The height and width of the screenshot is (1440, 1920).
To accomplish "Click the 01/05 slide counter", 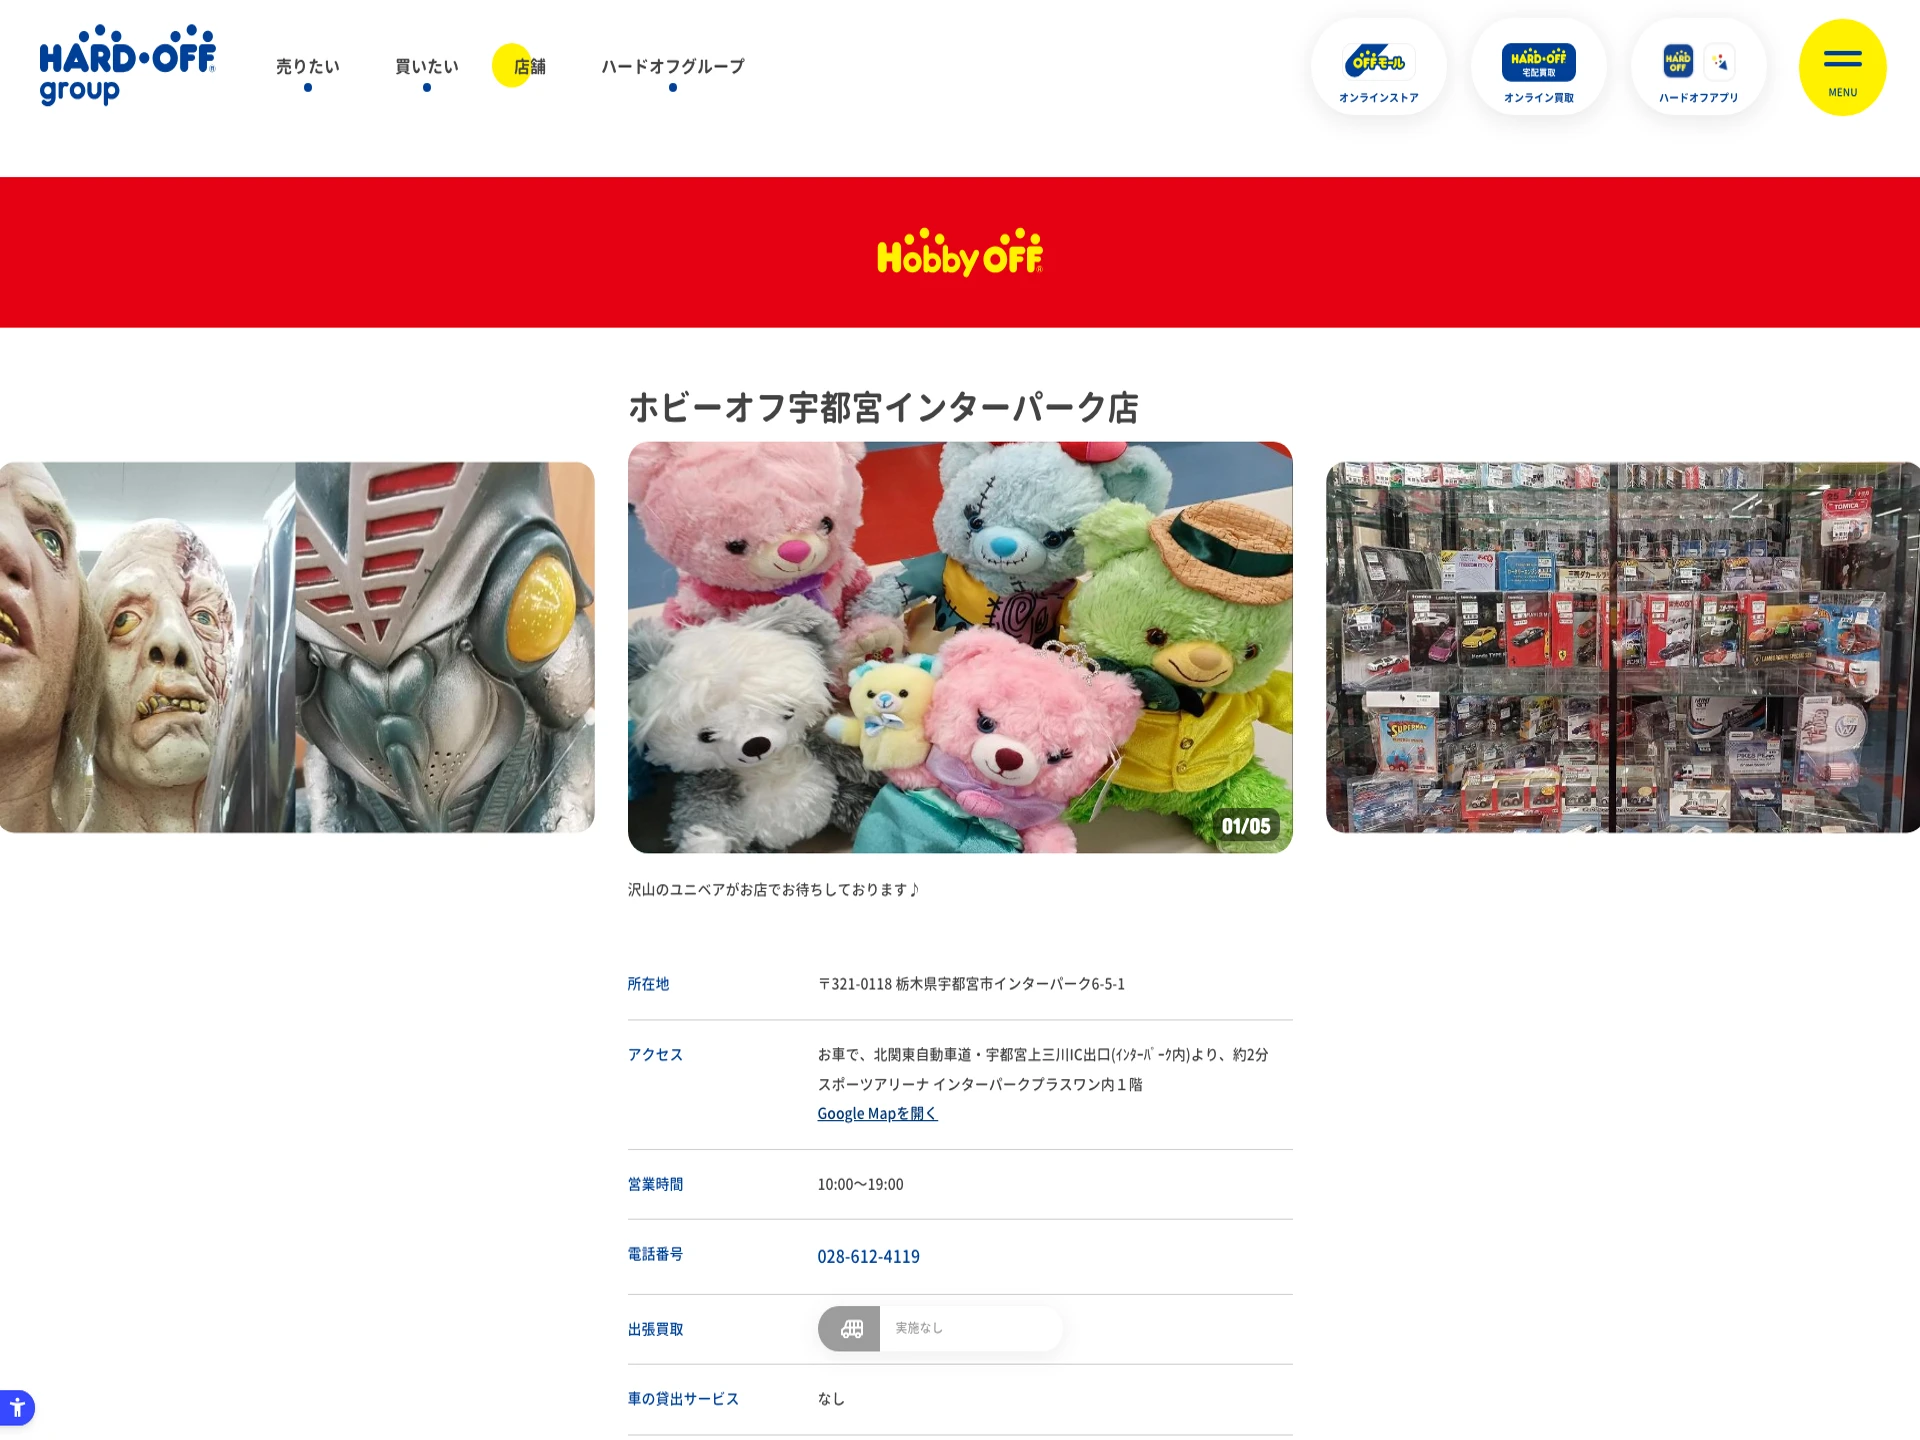I will (x=1246, y=826).
